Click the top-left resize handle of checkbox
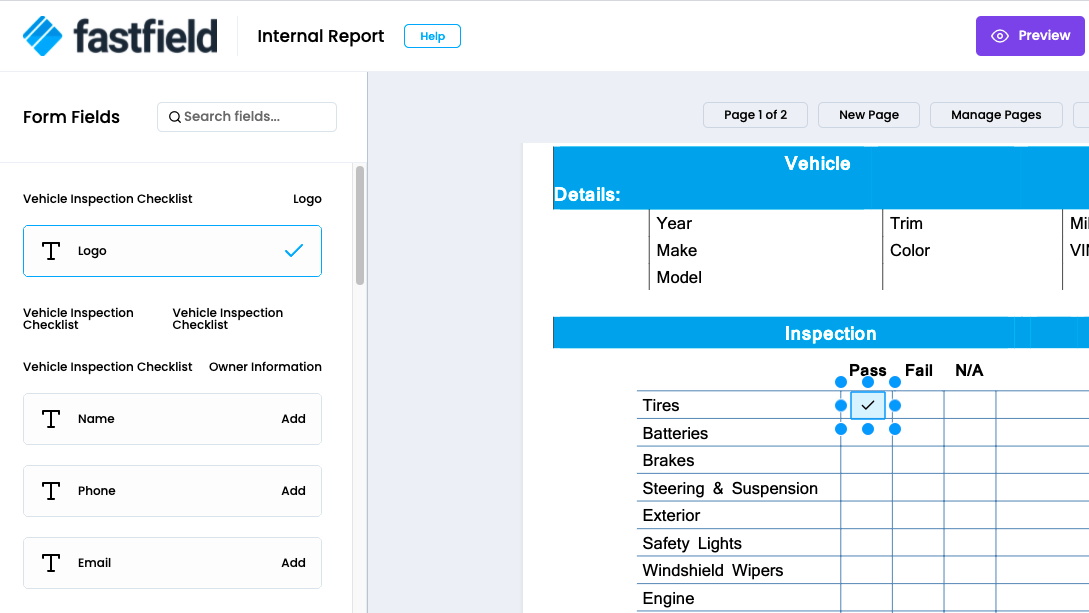 [x=841, y=381]
